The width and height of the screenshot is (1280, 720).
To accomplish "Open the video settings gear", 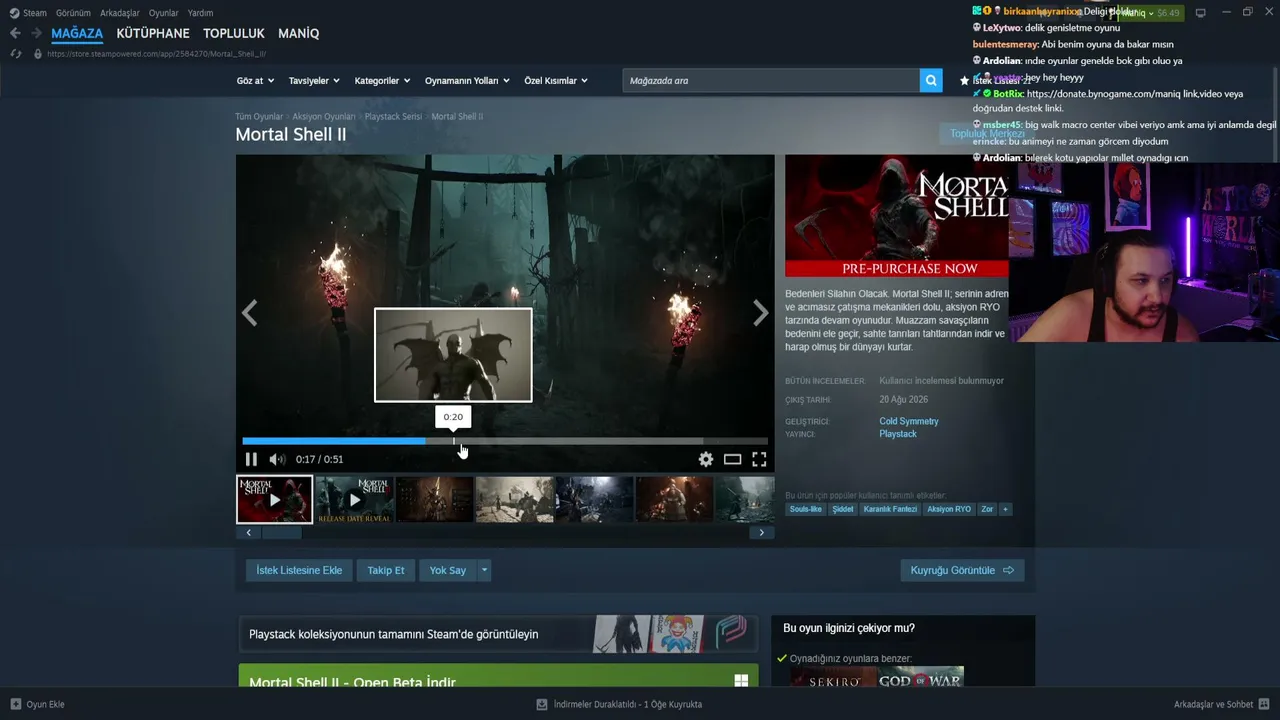I will pos(706,459).
